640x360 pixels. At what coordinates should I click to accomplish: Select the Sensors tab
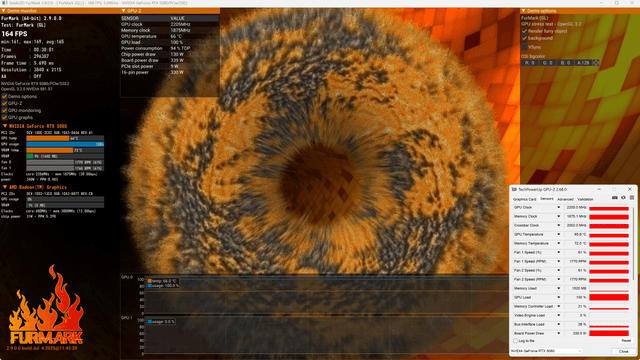tap(547, 199)
